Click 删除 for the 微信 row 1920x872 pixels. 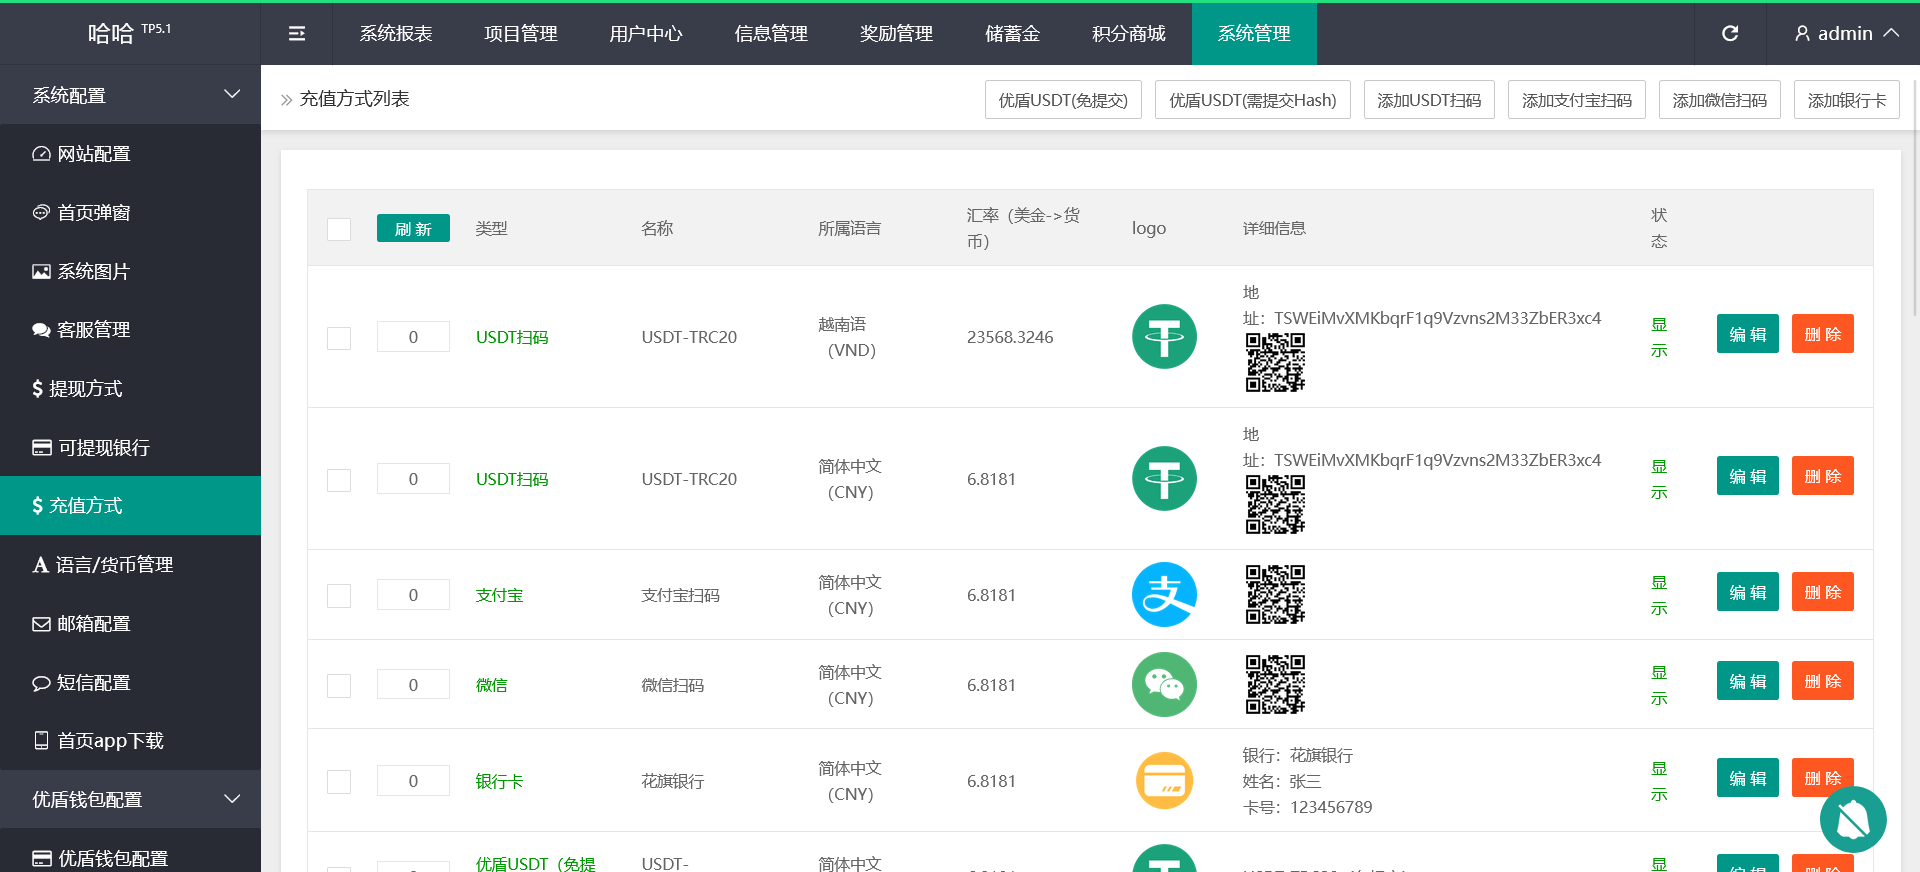1822,681
